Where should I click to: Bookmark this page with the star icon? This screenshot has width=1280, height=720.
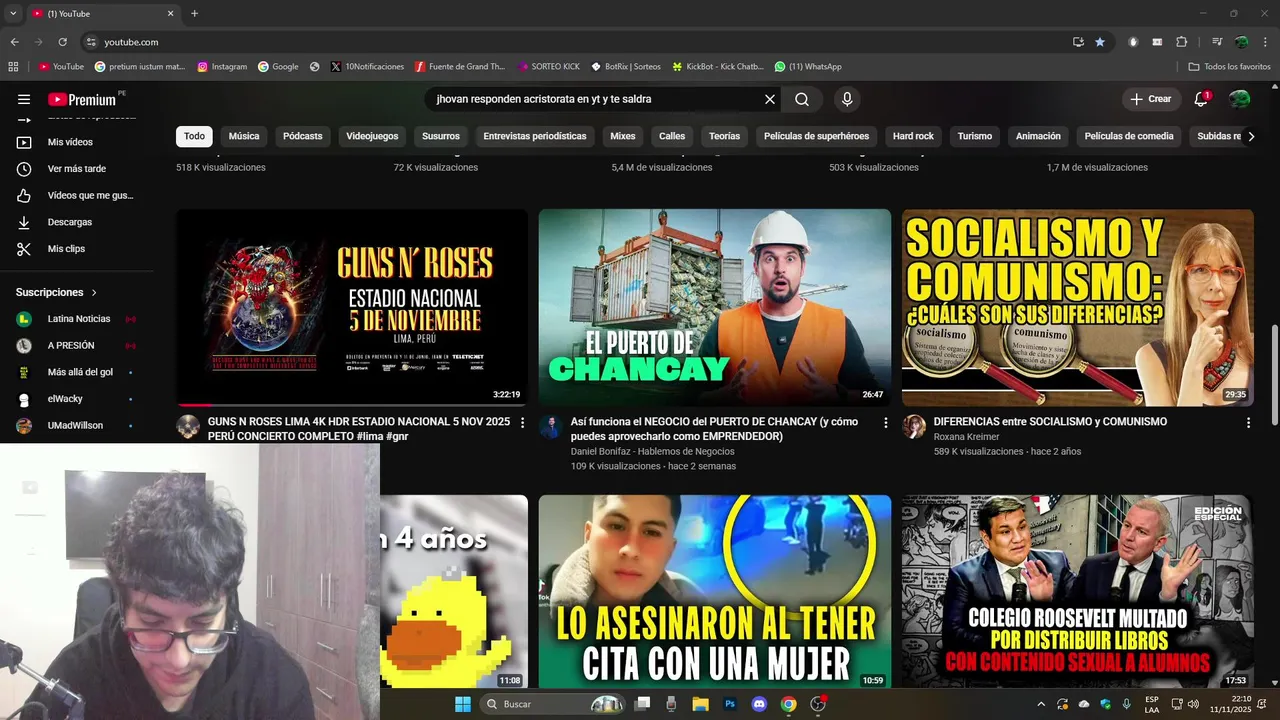pos(1100,42)
